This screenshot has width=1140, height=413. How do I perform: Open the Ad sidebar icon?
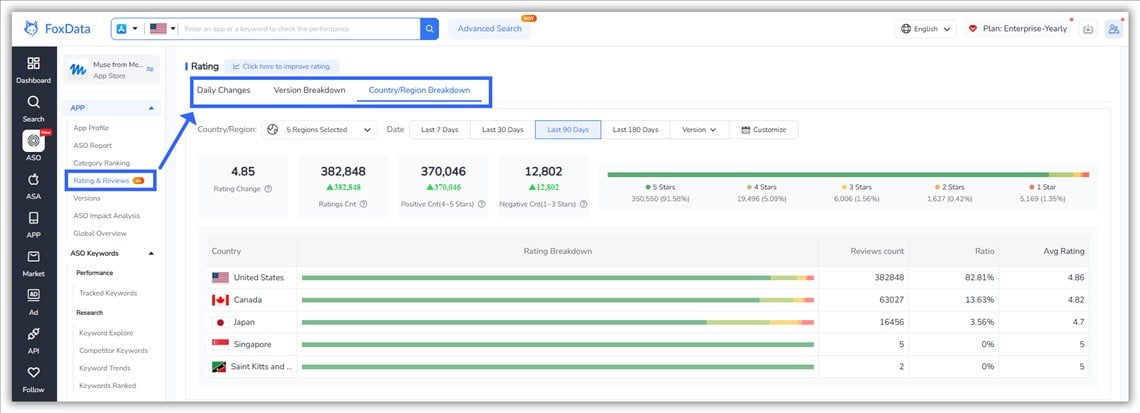point(33,295)
